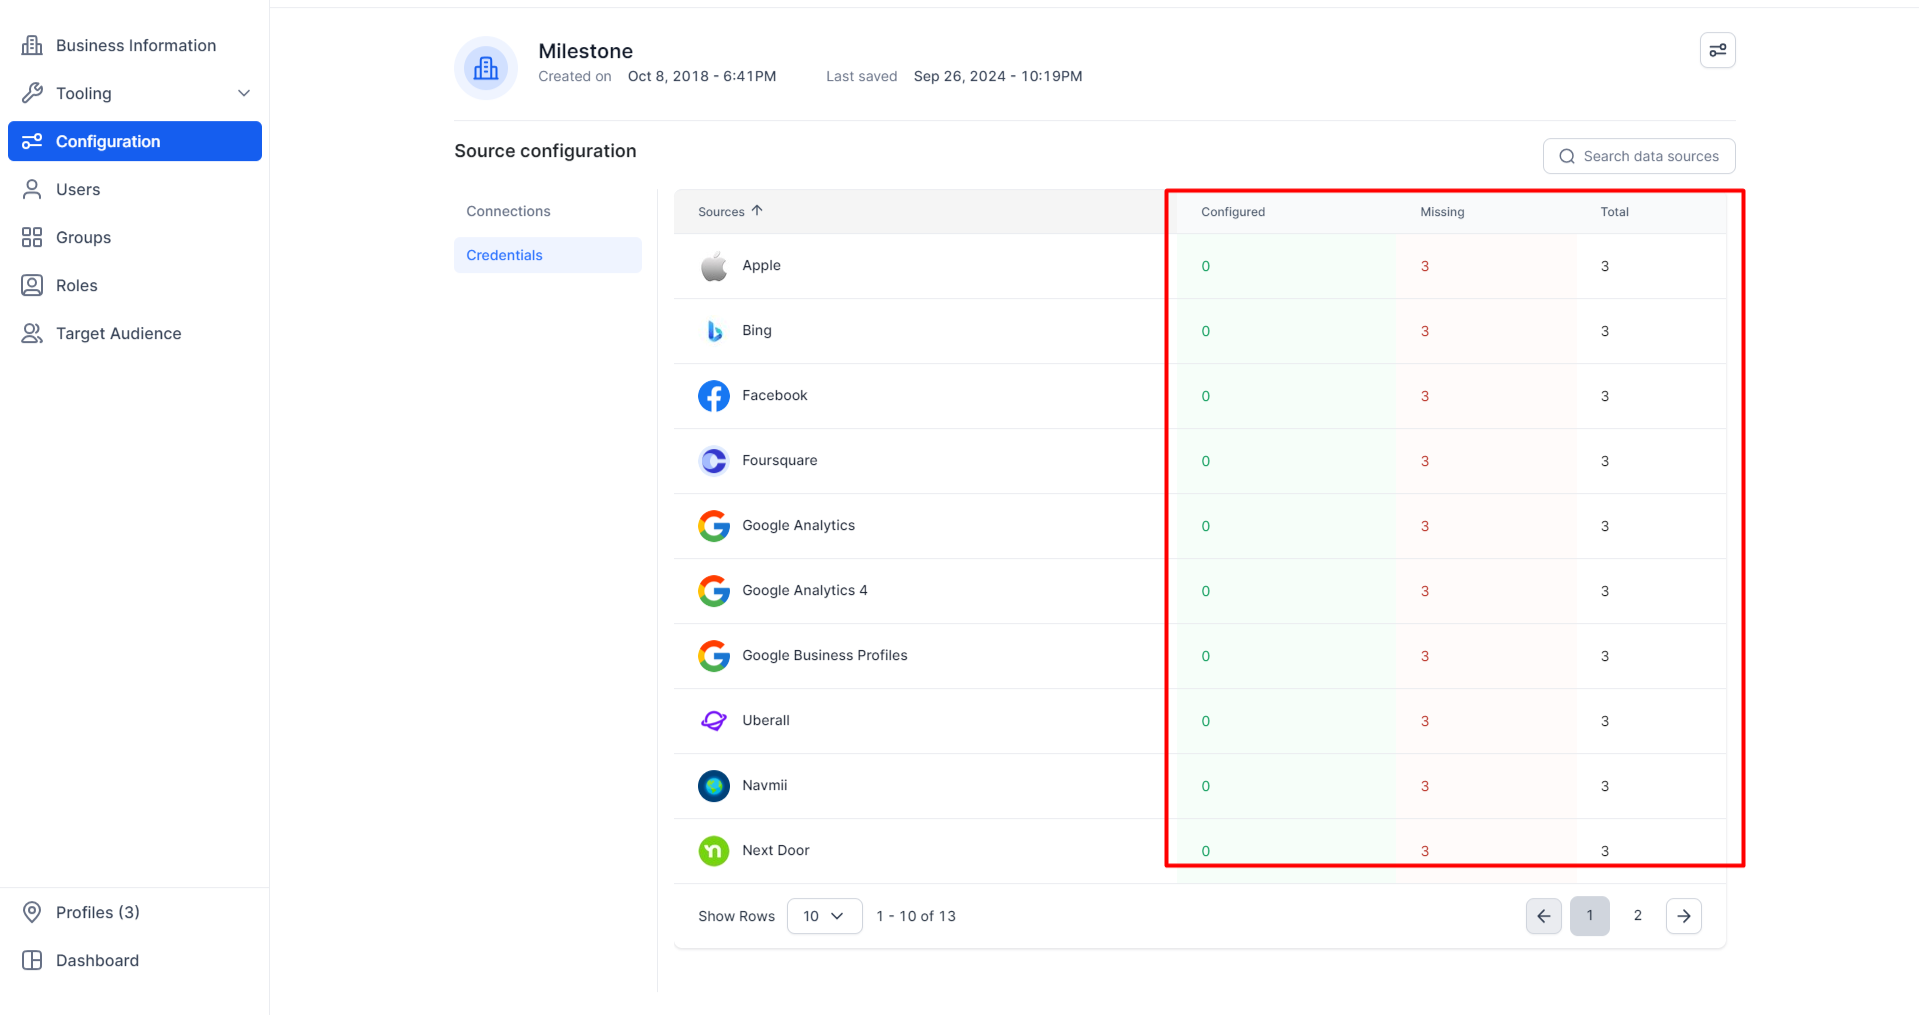Click the Sources sort arrow icon
Screen dimensions: 1919x1015
[757, 211]
